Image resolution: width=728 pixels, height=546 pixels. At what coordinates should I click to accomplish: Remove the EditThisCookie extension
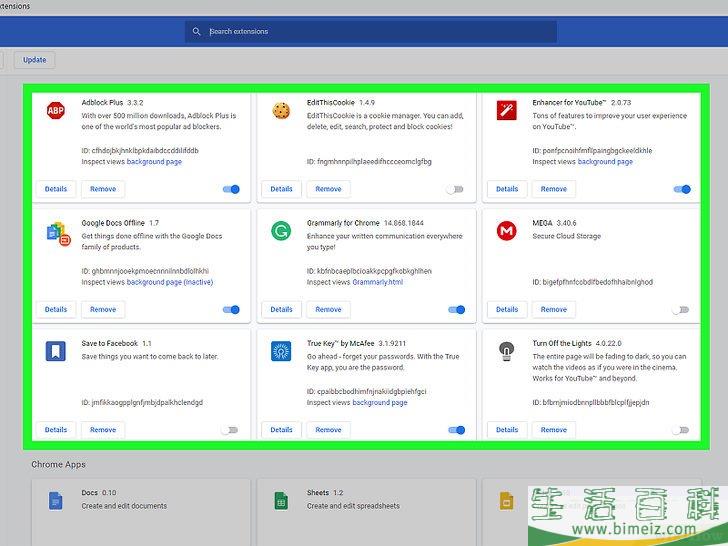[x=328, y=189]
